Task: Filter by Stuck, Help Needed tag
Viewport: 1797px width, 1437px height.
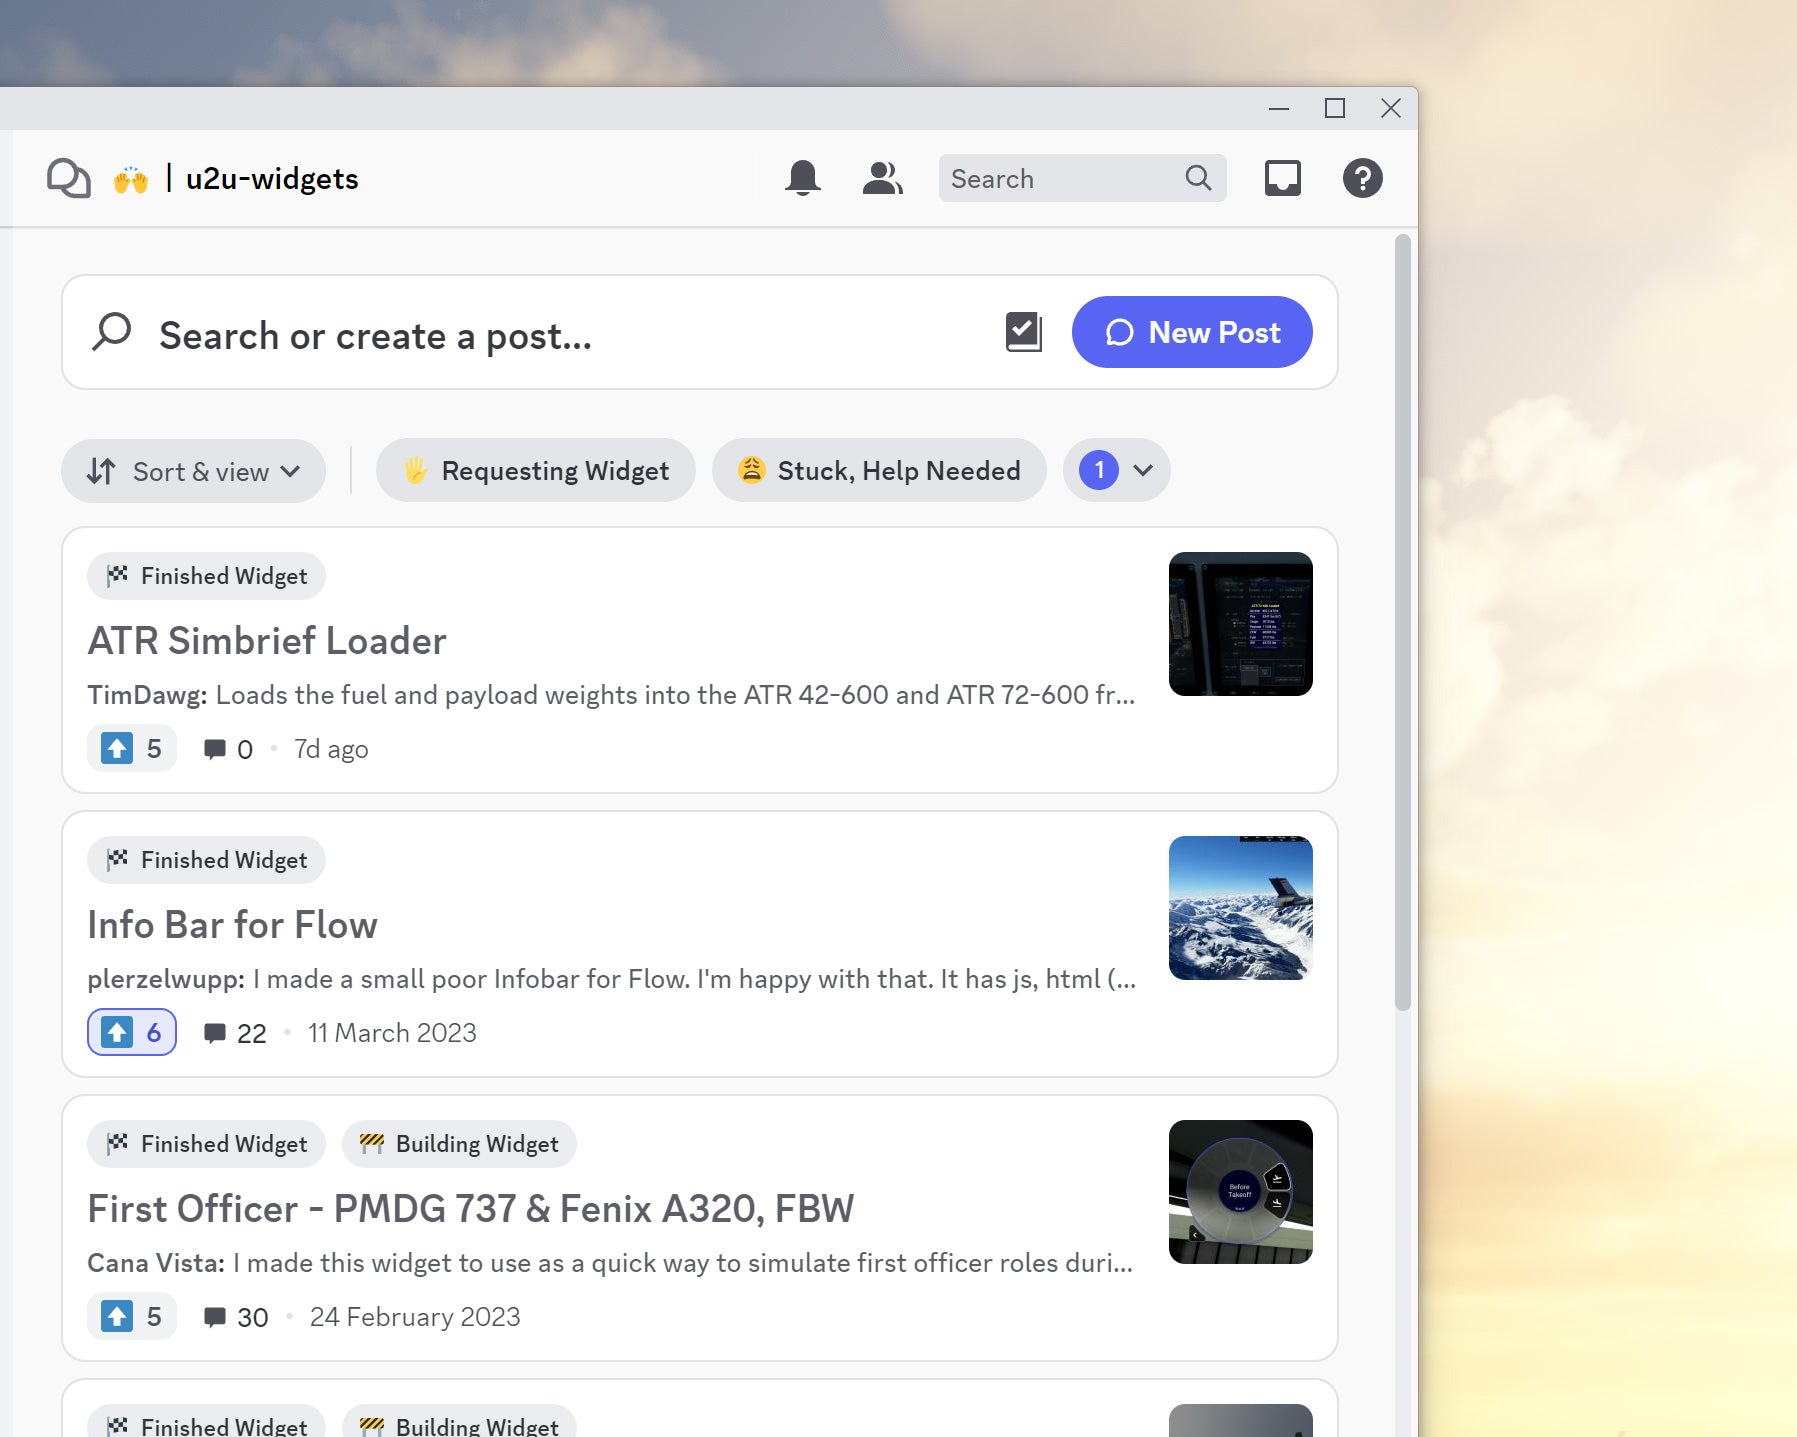Action: click(x=879, y=470)
